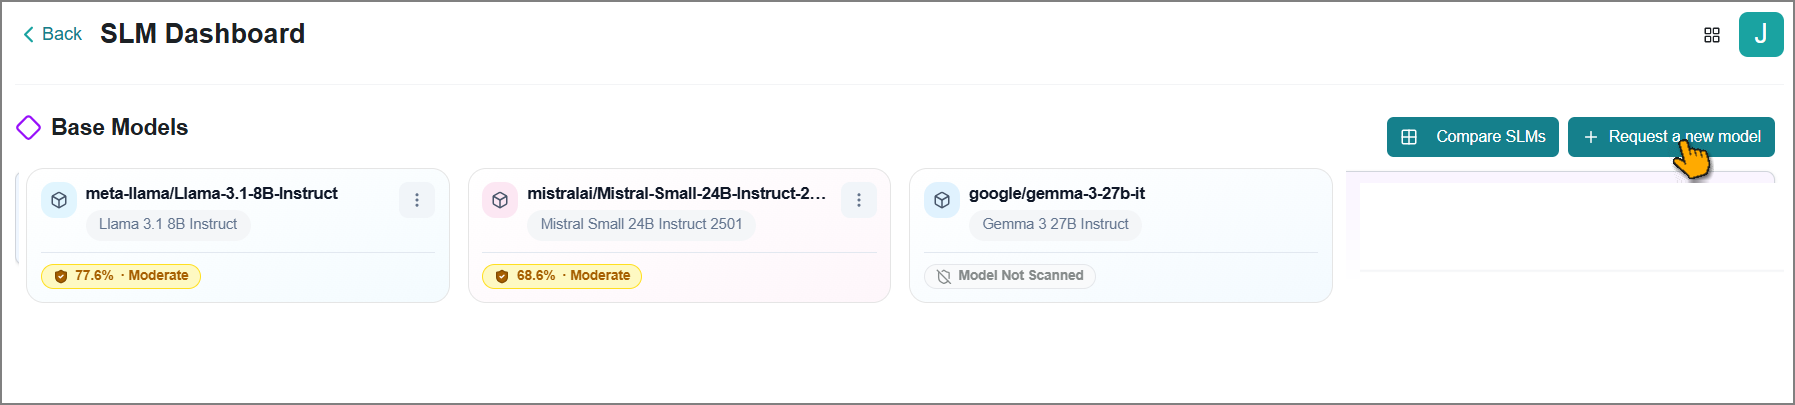Click Request a new model button
1795x405 pixels.
click(1671, 137)
